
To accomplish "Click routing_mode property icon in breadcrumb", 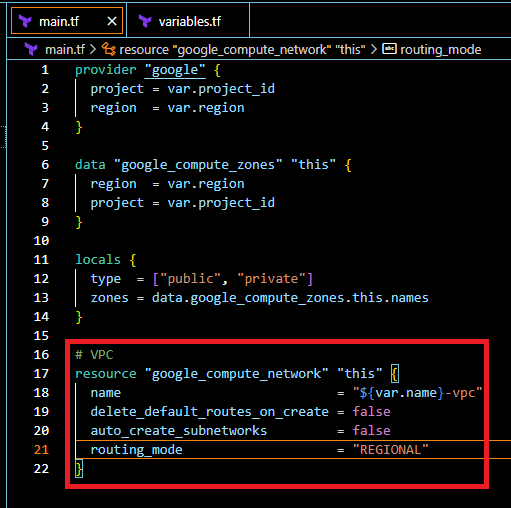I will (x=389, y=49).
